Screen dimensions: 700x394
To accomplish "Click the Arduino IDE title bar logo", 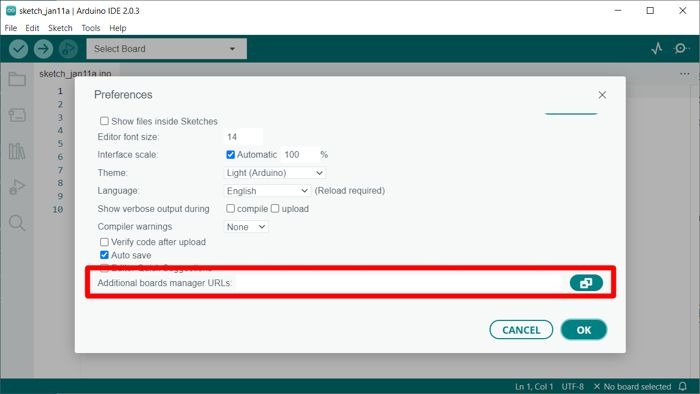I will point(11,11).
